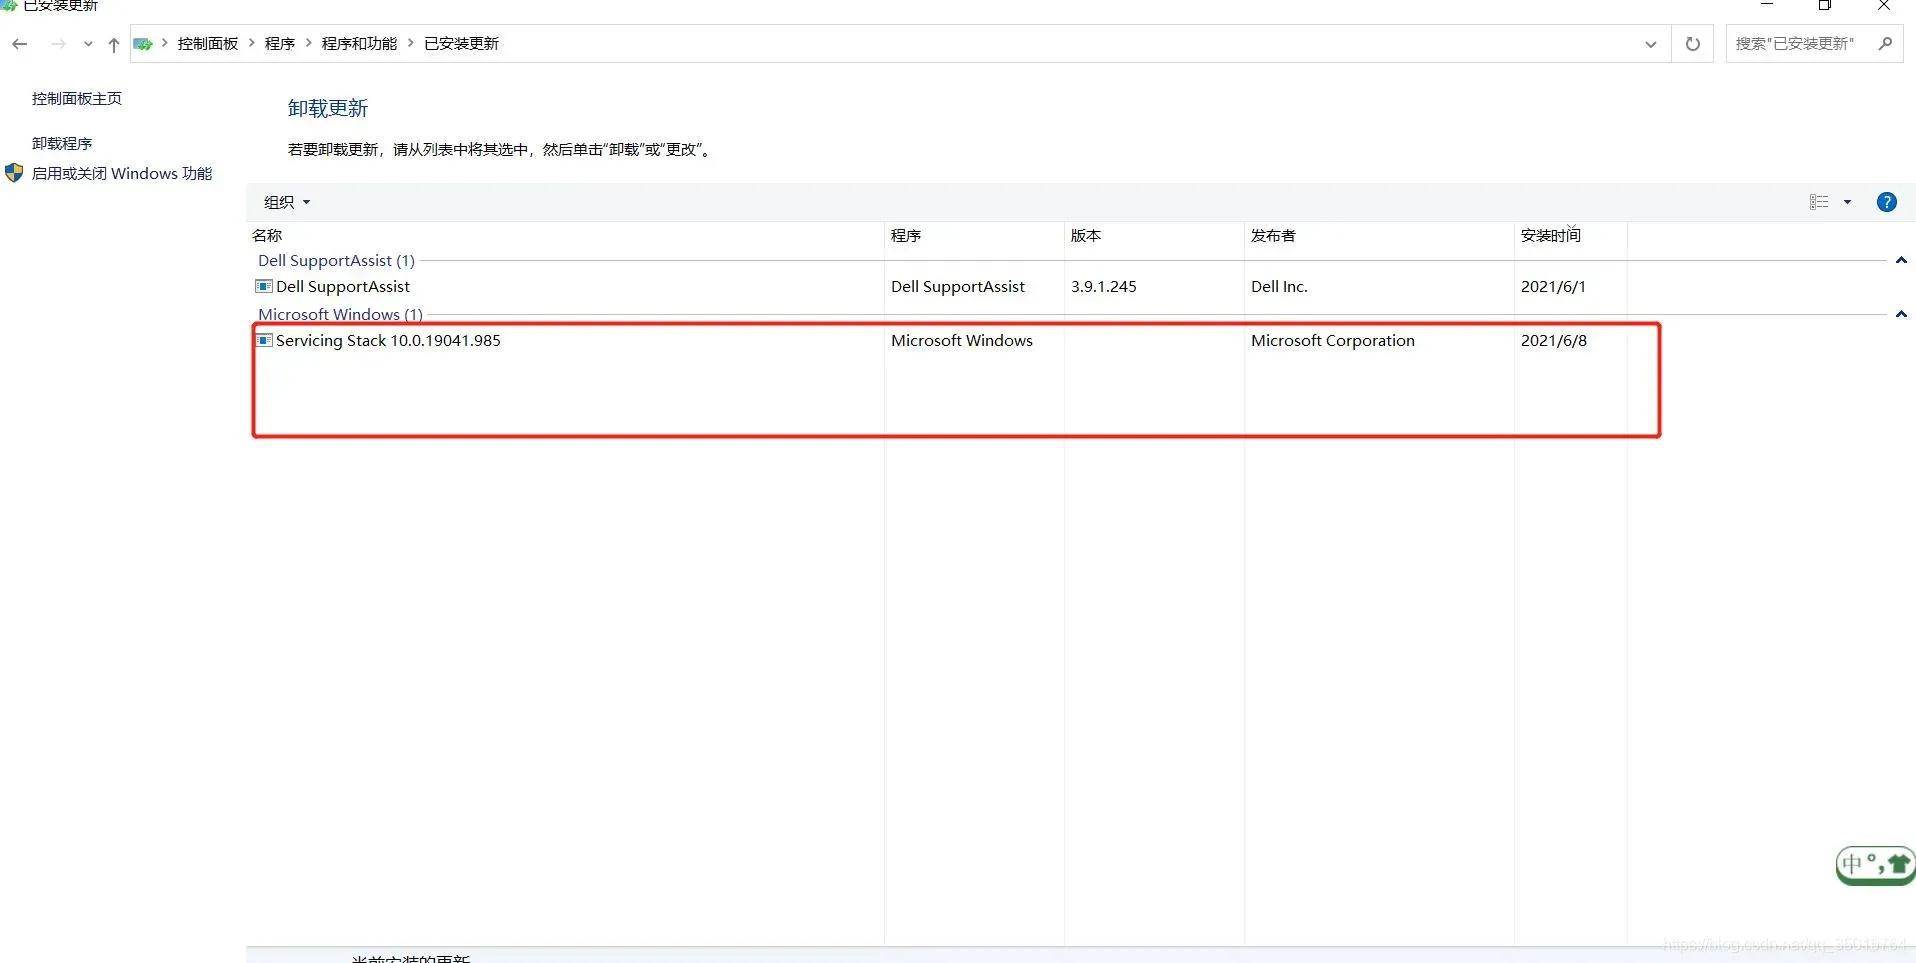Open the help question mark icon
Screen dimensions: 1916x963
1886,202
